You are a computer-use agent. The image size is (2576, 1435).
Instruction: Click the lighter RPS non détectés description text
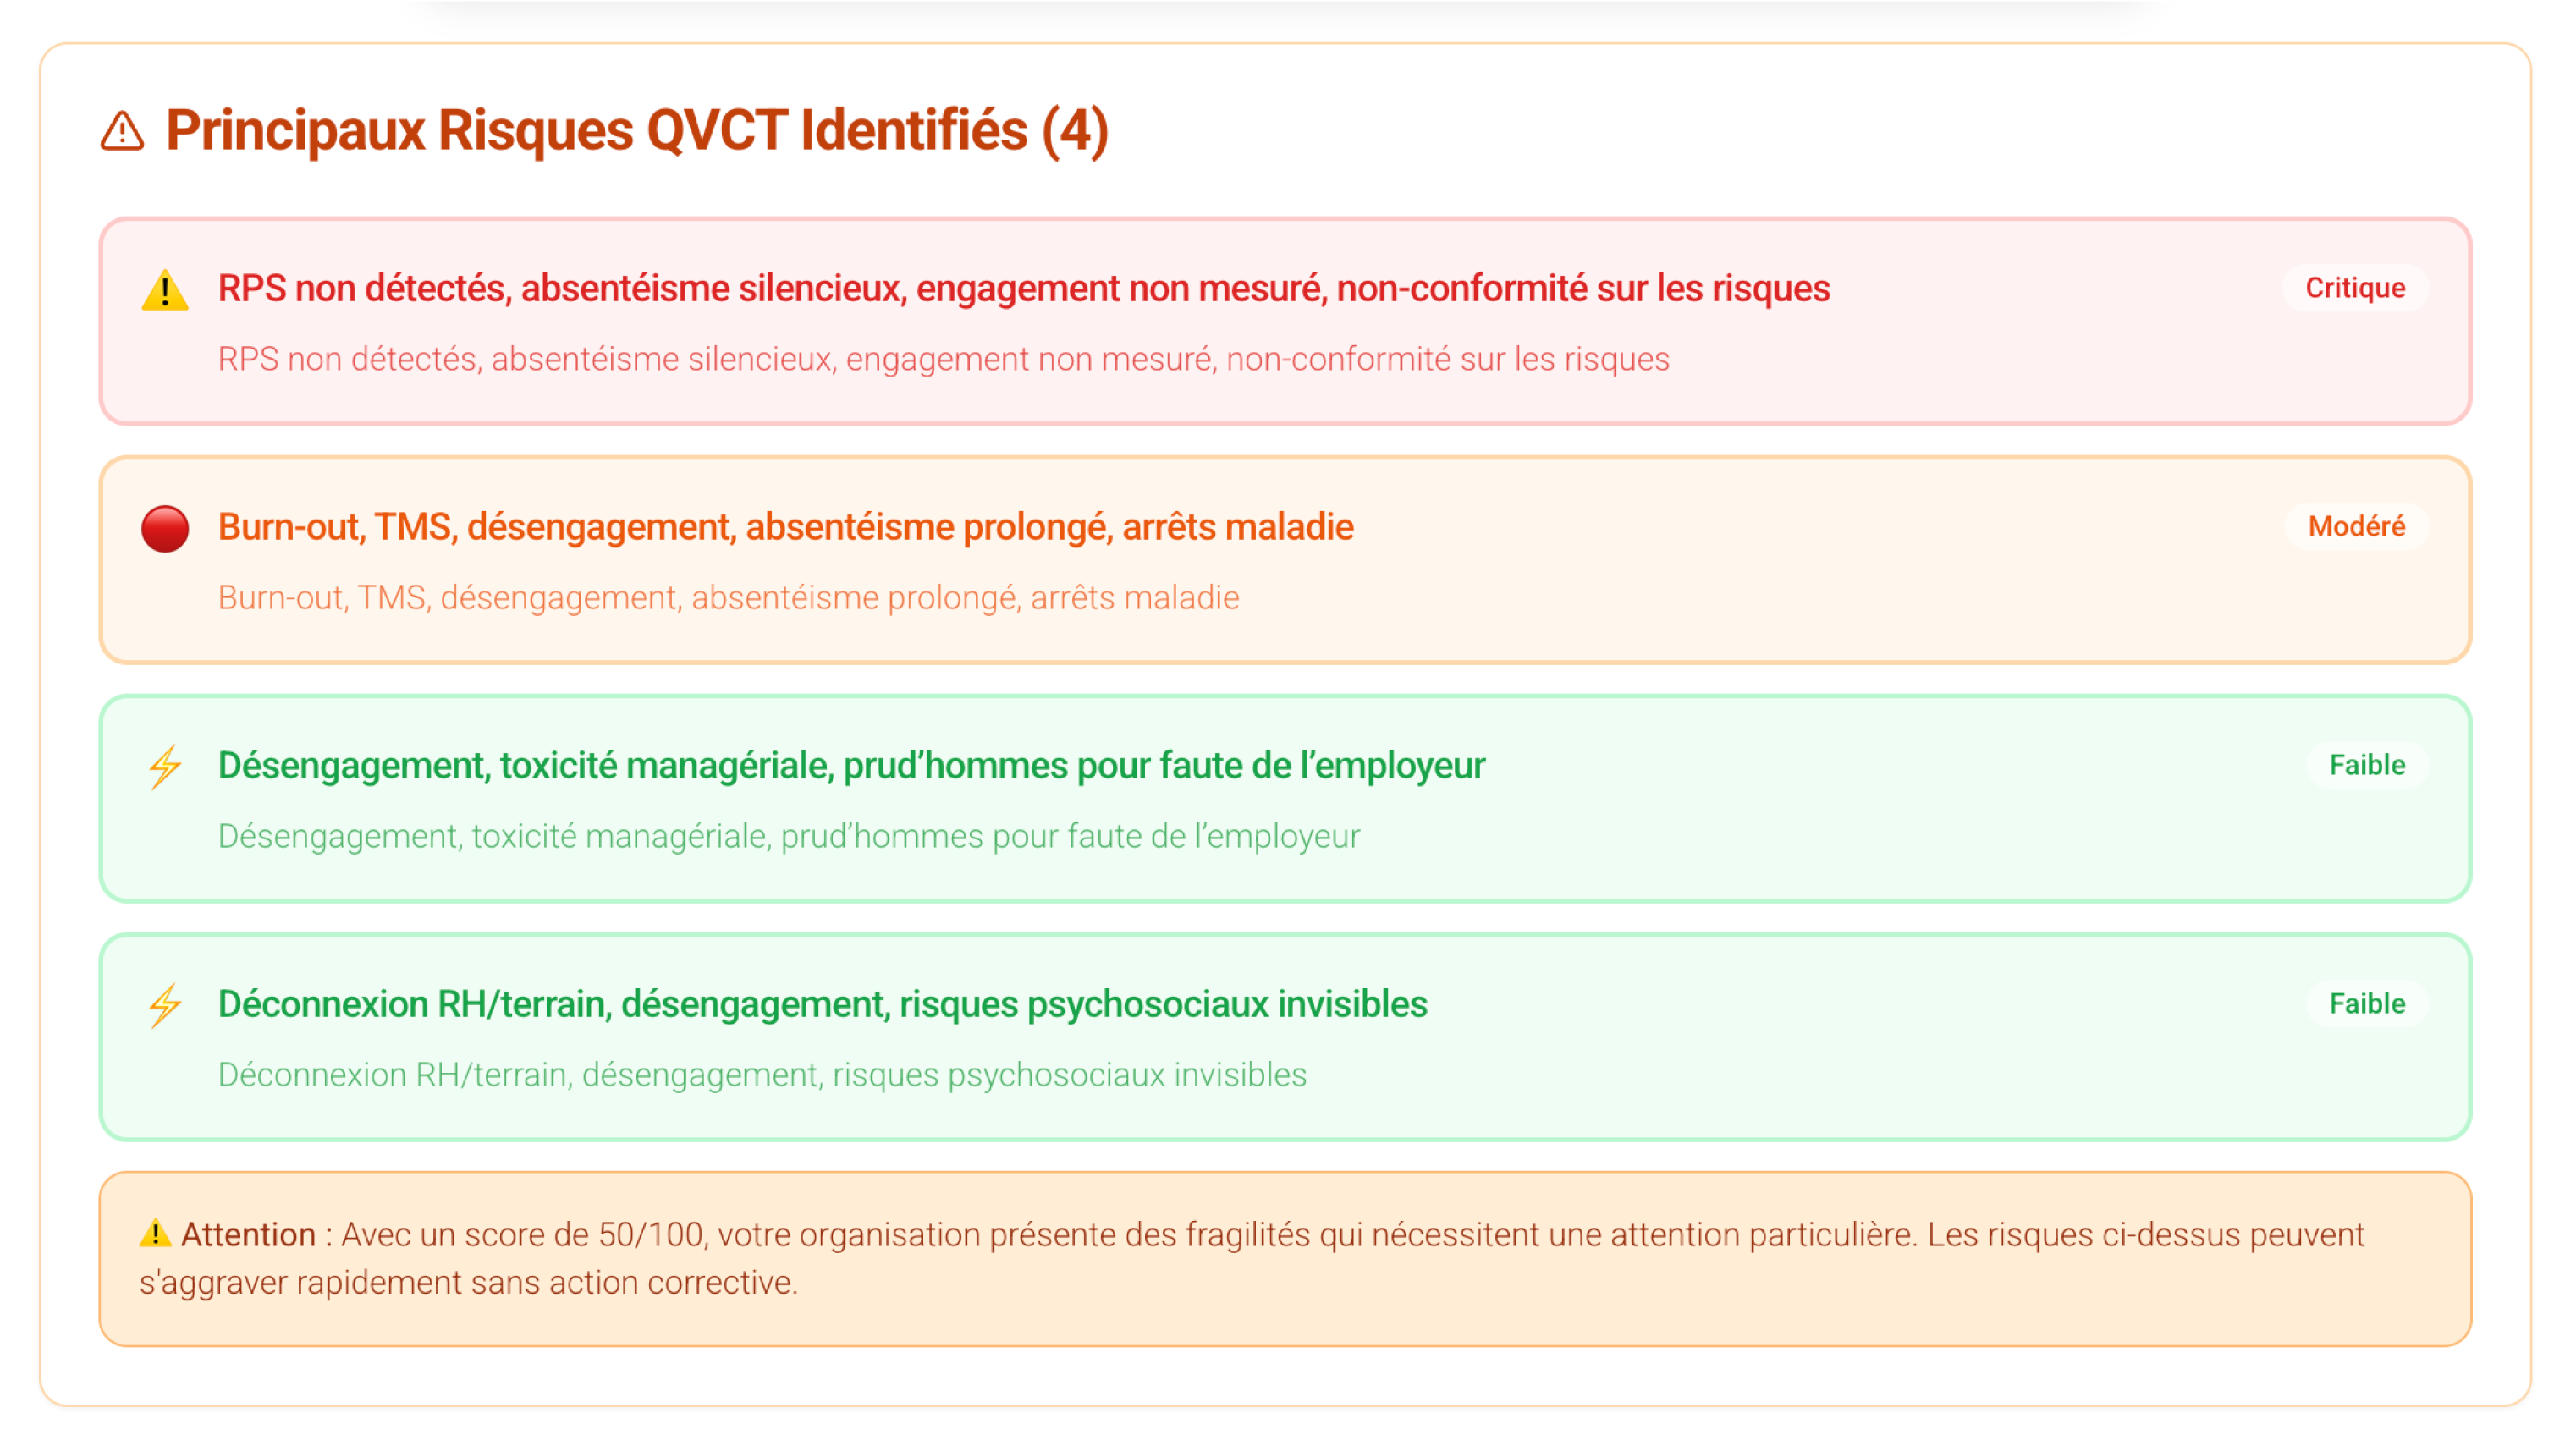[x=943, y=359]
